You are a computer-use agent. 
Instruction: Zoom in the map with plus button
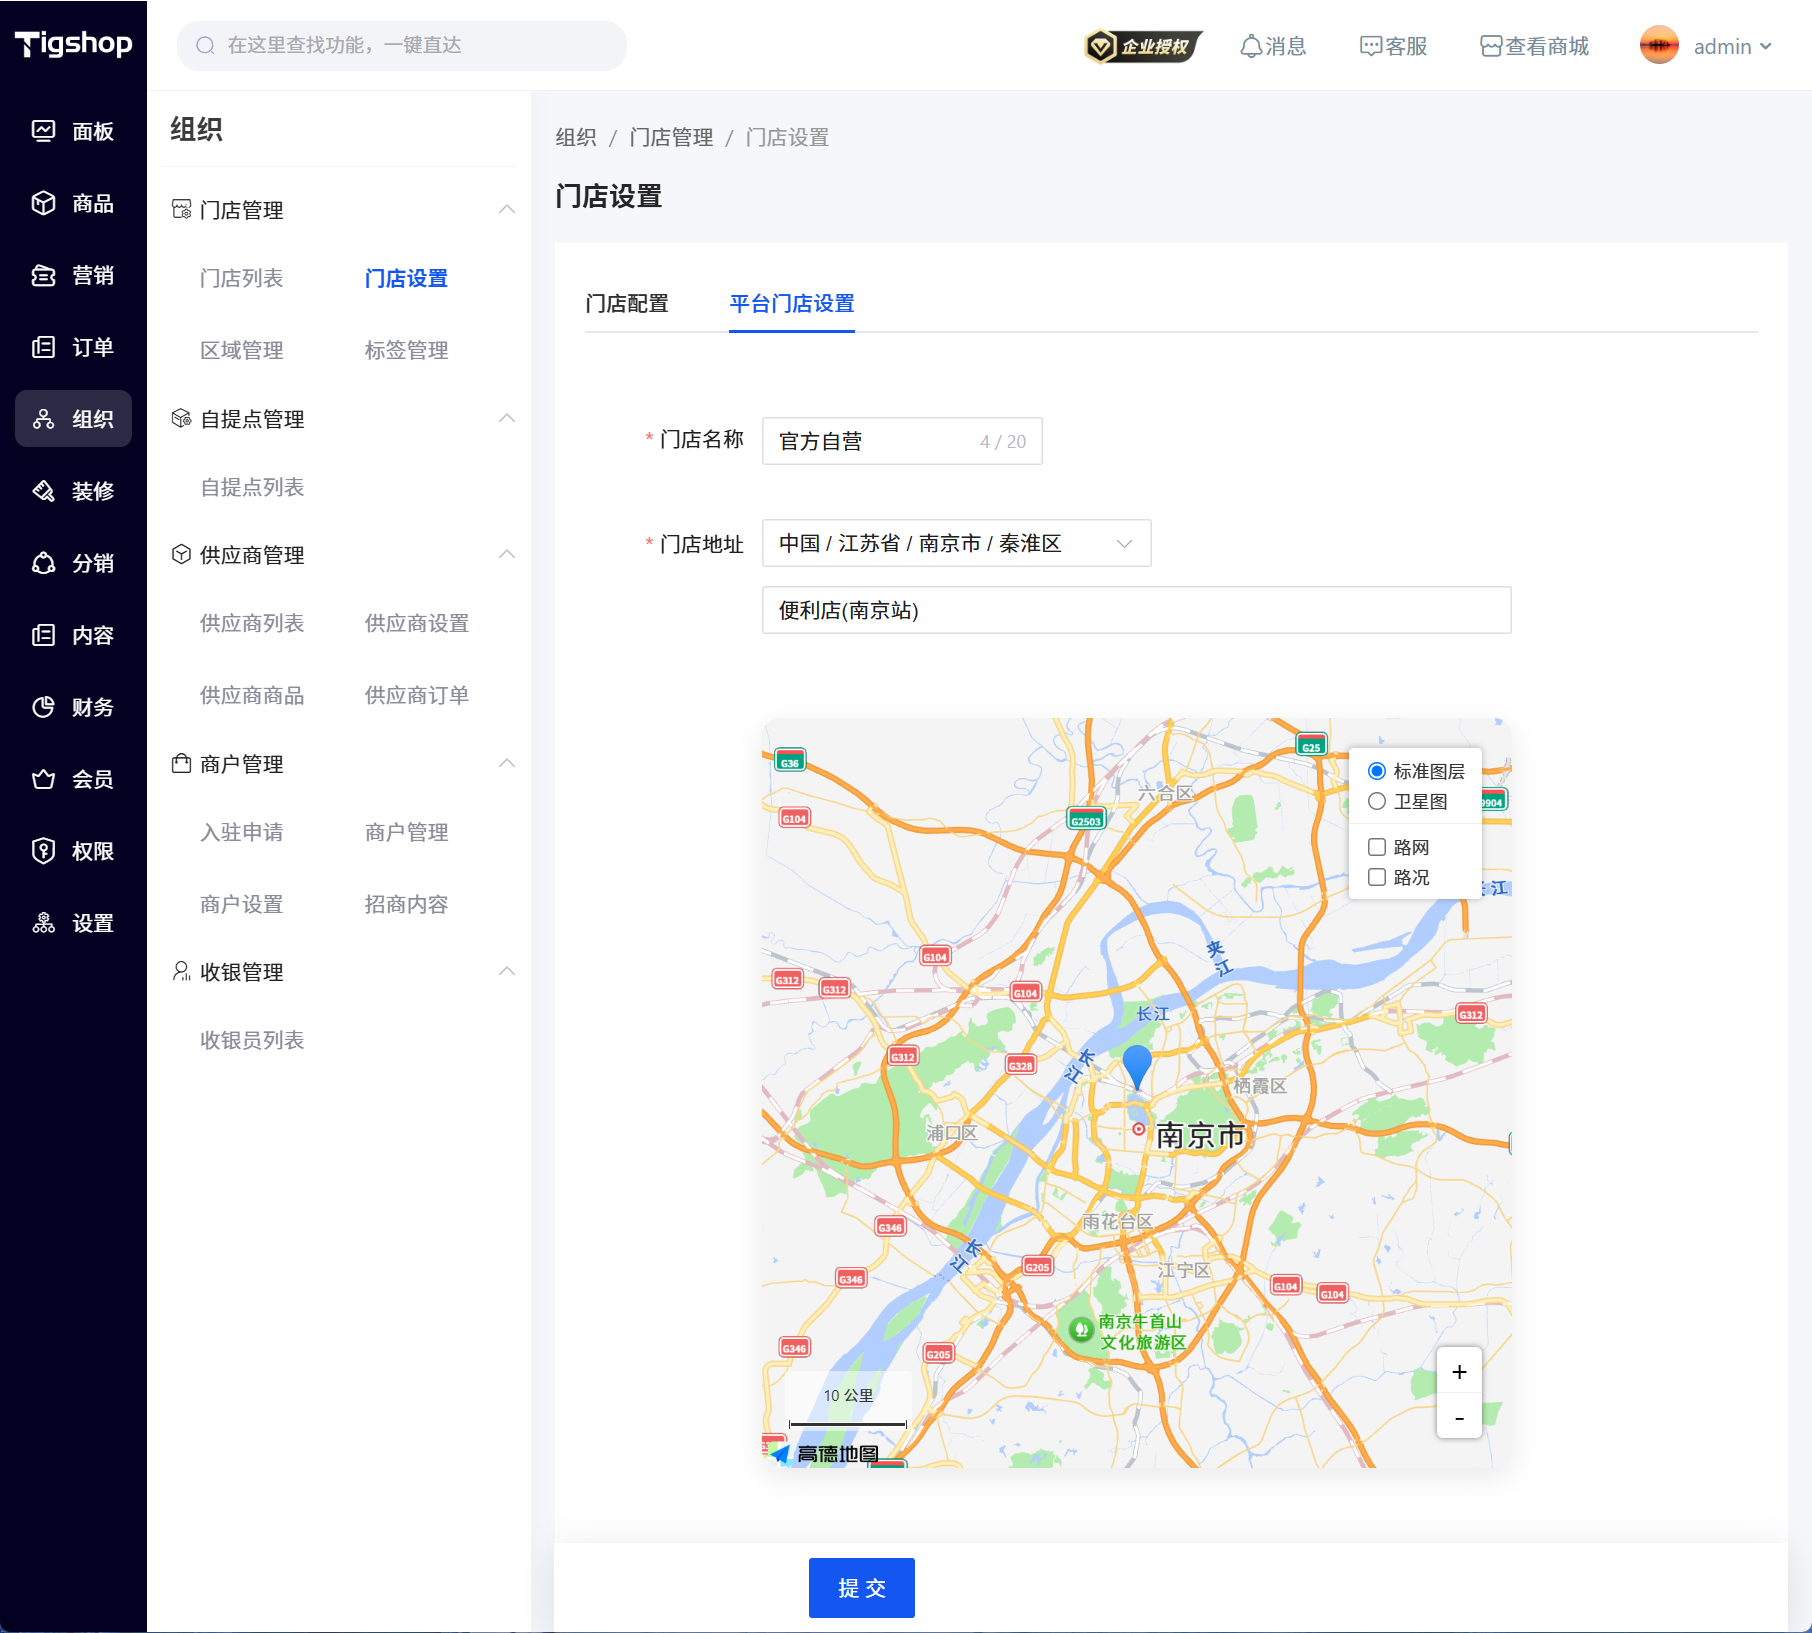pos(1459,1372)
